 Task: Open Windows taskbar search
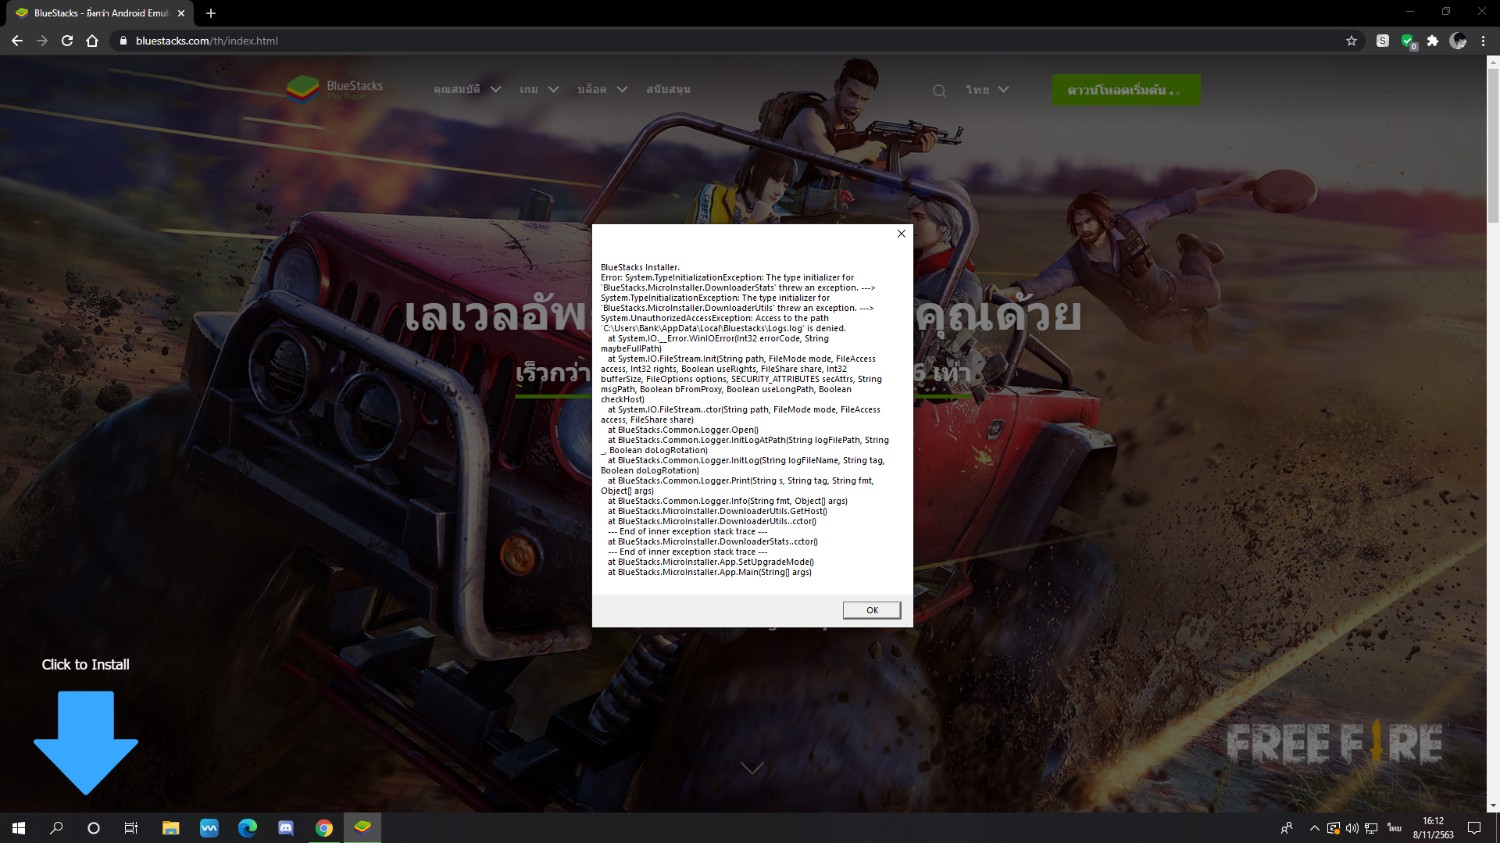(56, 828)
